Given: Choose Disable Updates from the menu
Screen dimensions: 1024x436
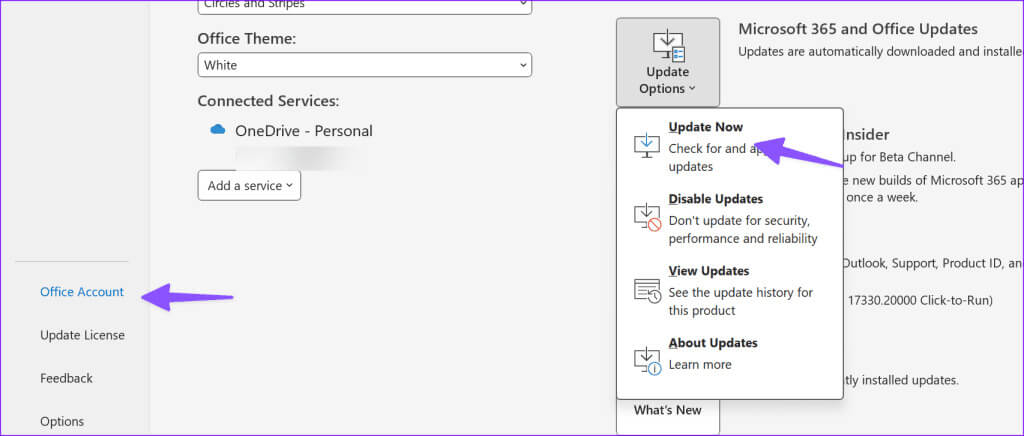Looking at the screenshot, I should coord(729,218).
